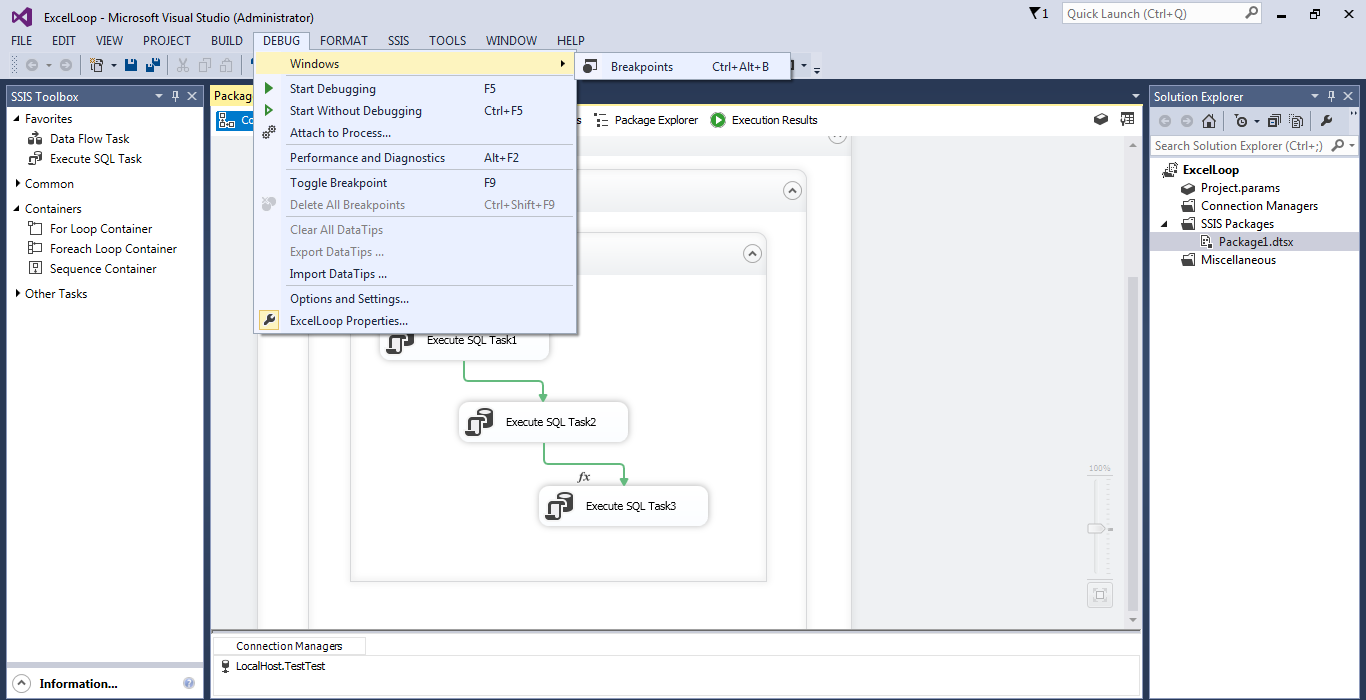
Task: Collapse the SSIS Packages tree node
Action: [x=1164, y=224]
